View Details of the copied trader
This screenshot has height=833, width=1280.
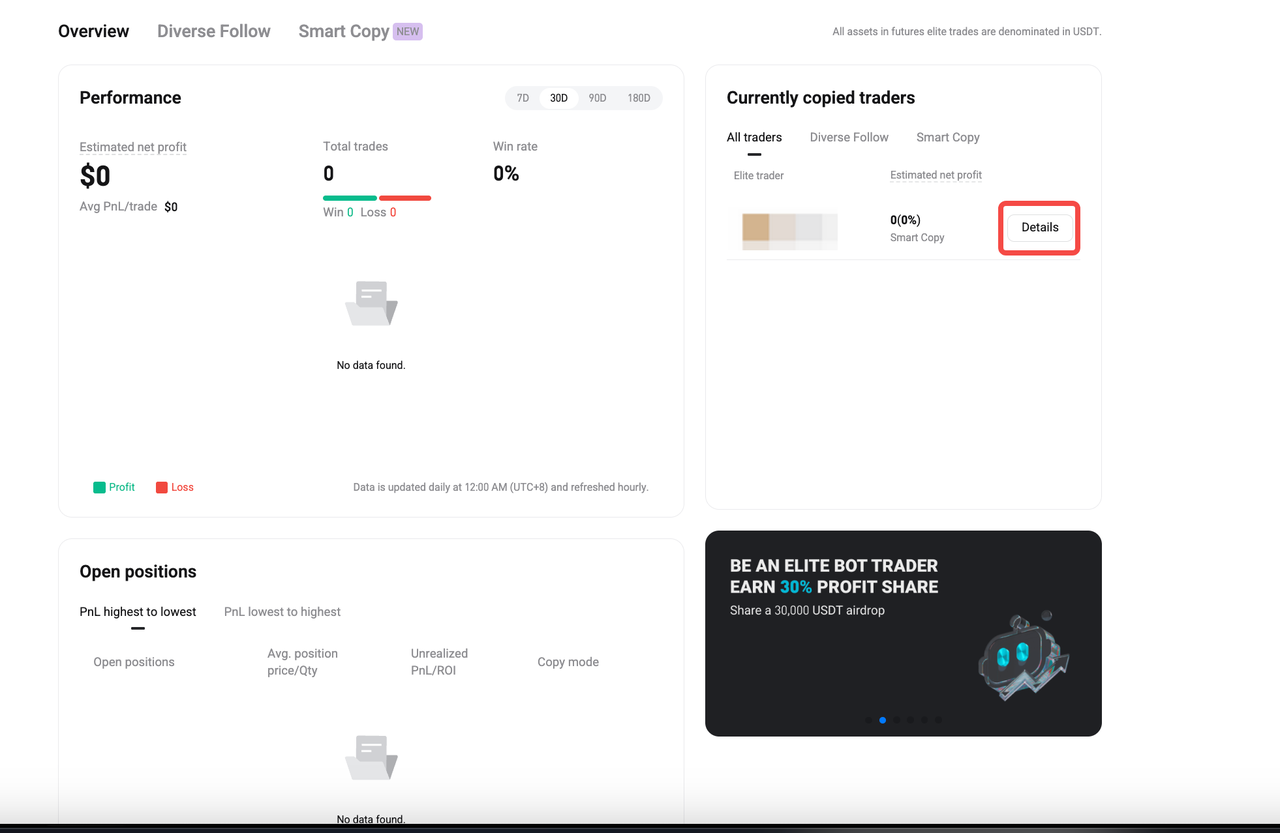click(x=1039, y=227)
